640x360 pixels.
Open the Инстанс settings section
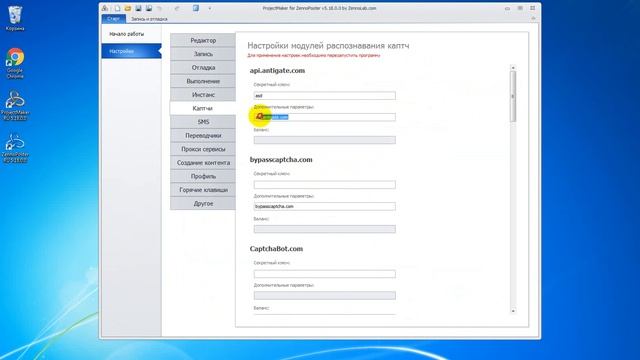pos(203,95)
